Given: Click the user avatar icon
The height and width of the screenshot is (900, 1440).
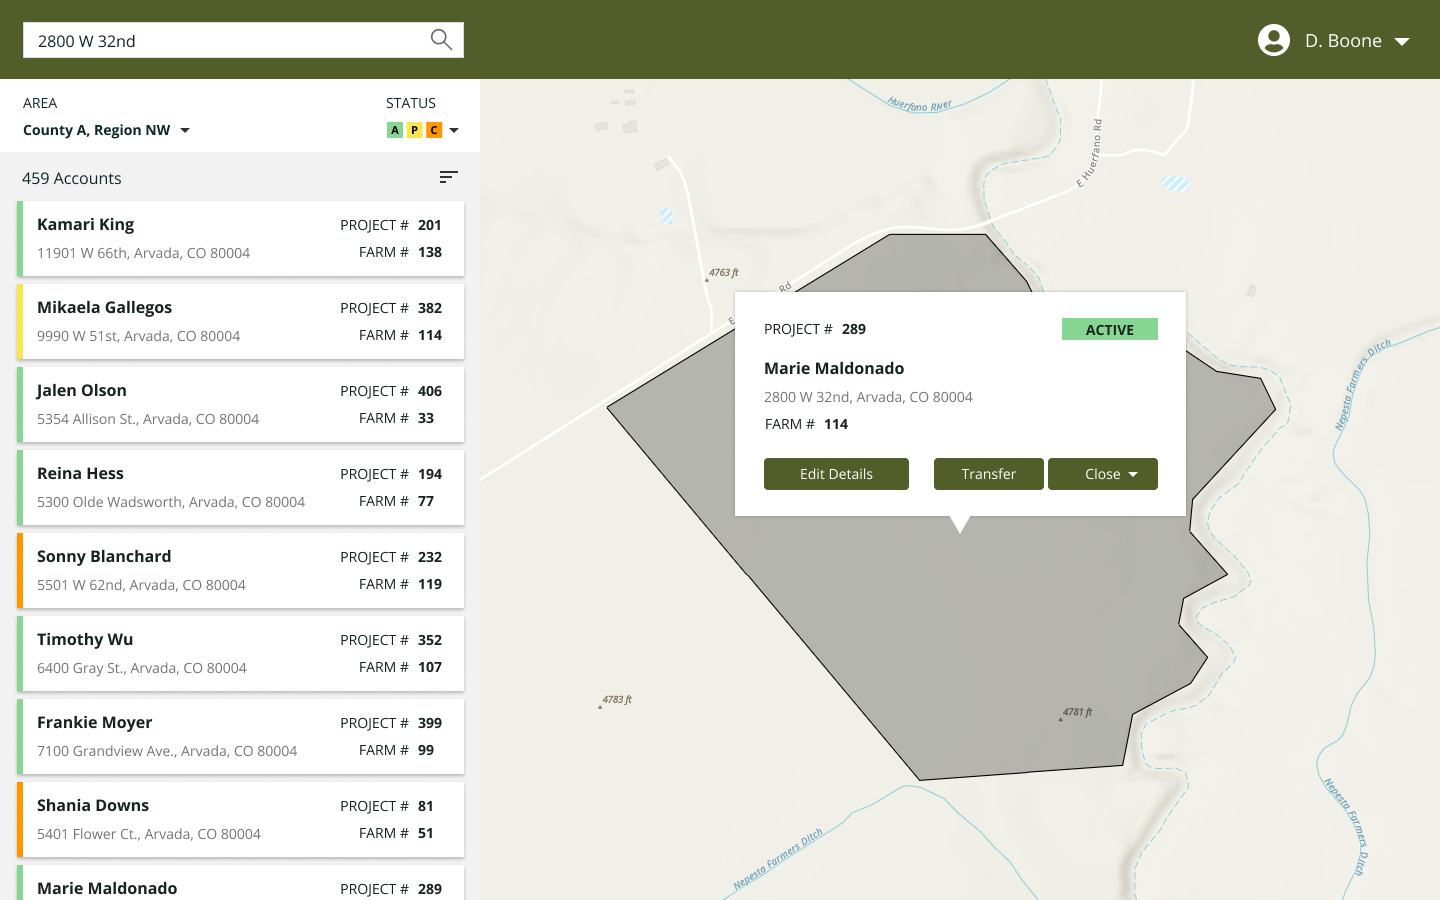Looking at the screenshot, I should [1273, 40].
